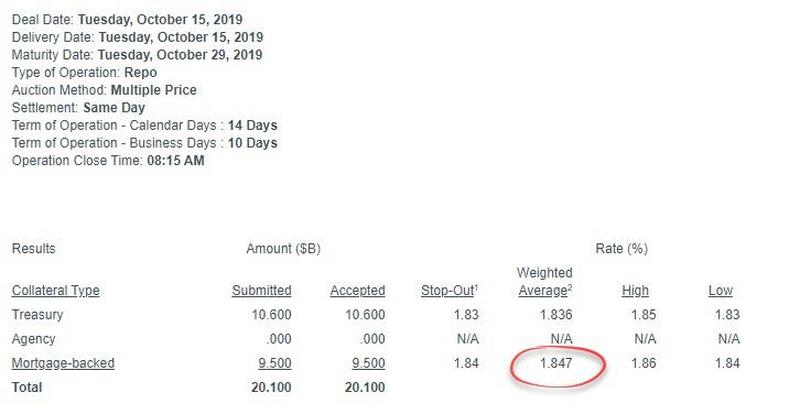Open the Stop-Out footnote header
Screen dimensions: 800x414
click(449, 290)
